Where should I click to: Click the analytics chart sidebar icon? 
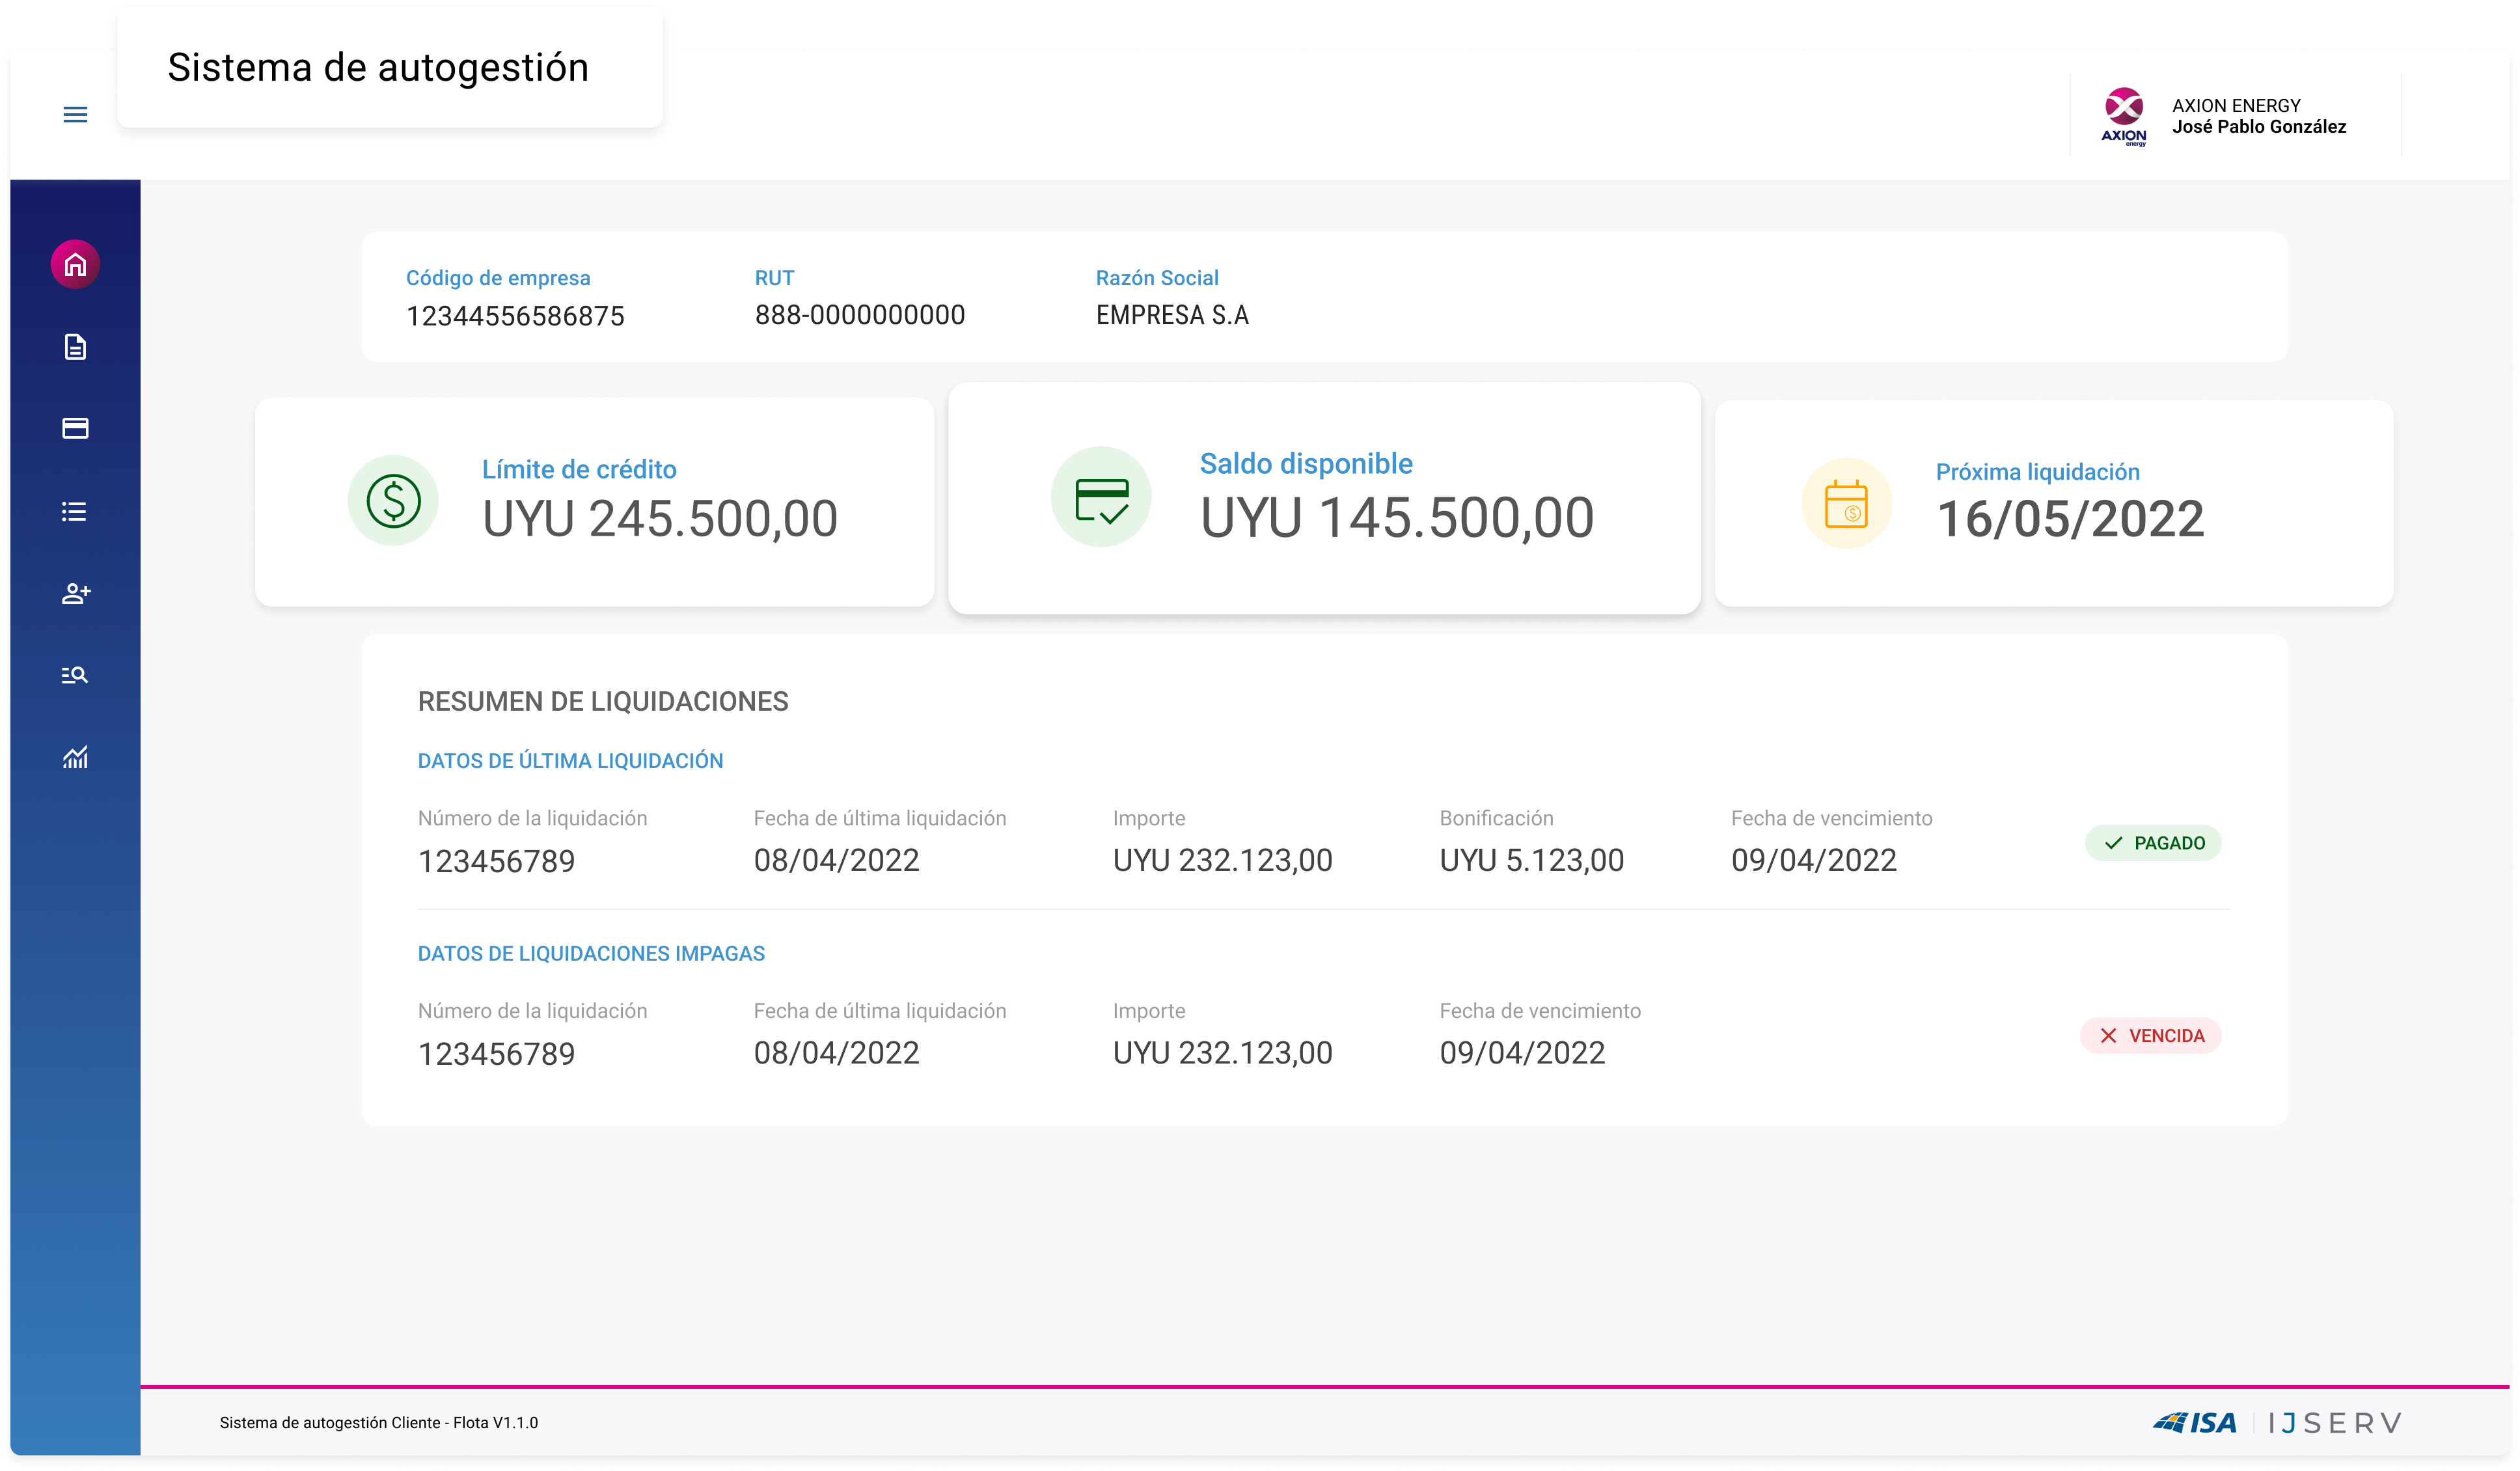pyautogui.click(x=75, y=757)
